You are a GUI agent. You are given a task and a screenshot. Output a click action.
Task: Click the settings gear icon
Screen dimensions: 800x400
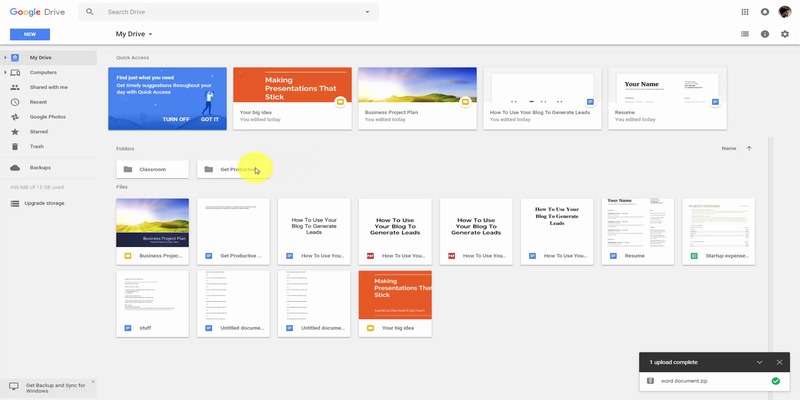click(x=785, y=34)
